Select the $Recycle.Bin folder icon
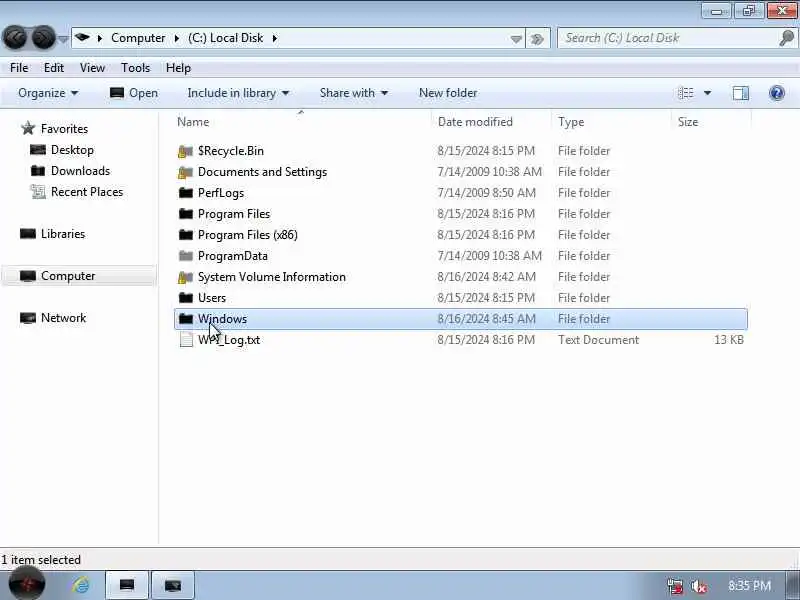 point(186,151)
